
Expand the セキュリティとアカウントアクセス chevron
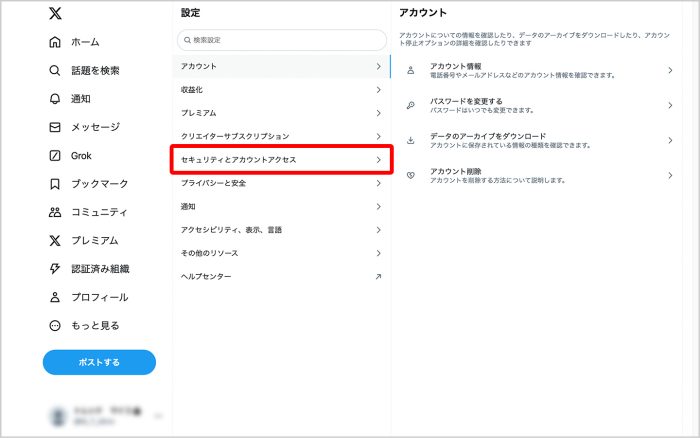coord(378,160)
